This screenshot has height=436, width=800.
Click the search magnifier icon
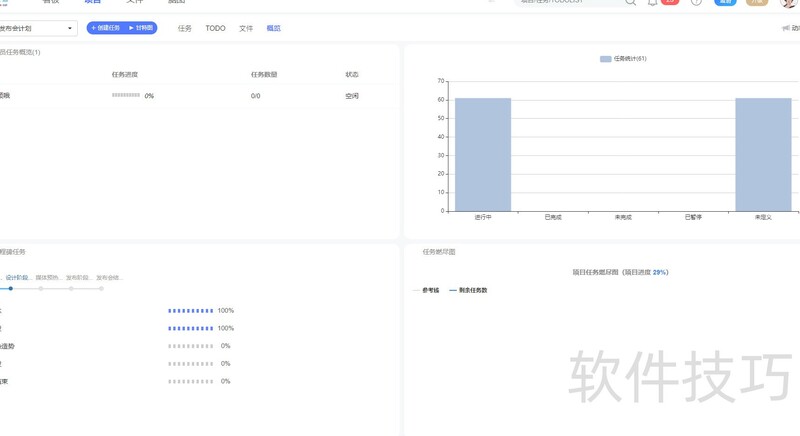(630, 3)
